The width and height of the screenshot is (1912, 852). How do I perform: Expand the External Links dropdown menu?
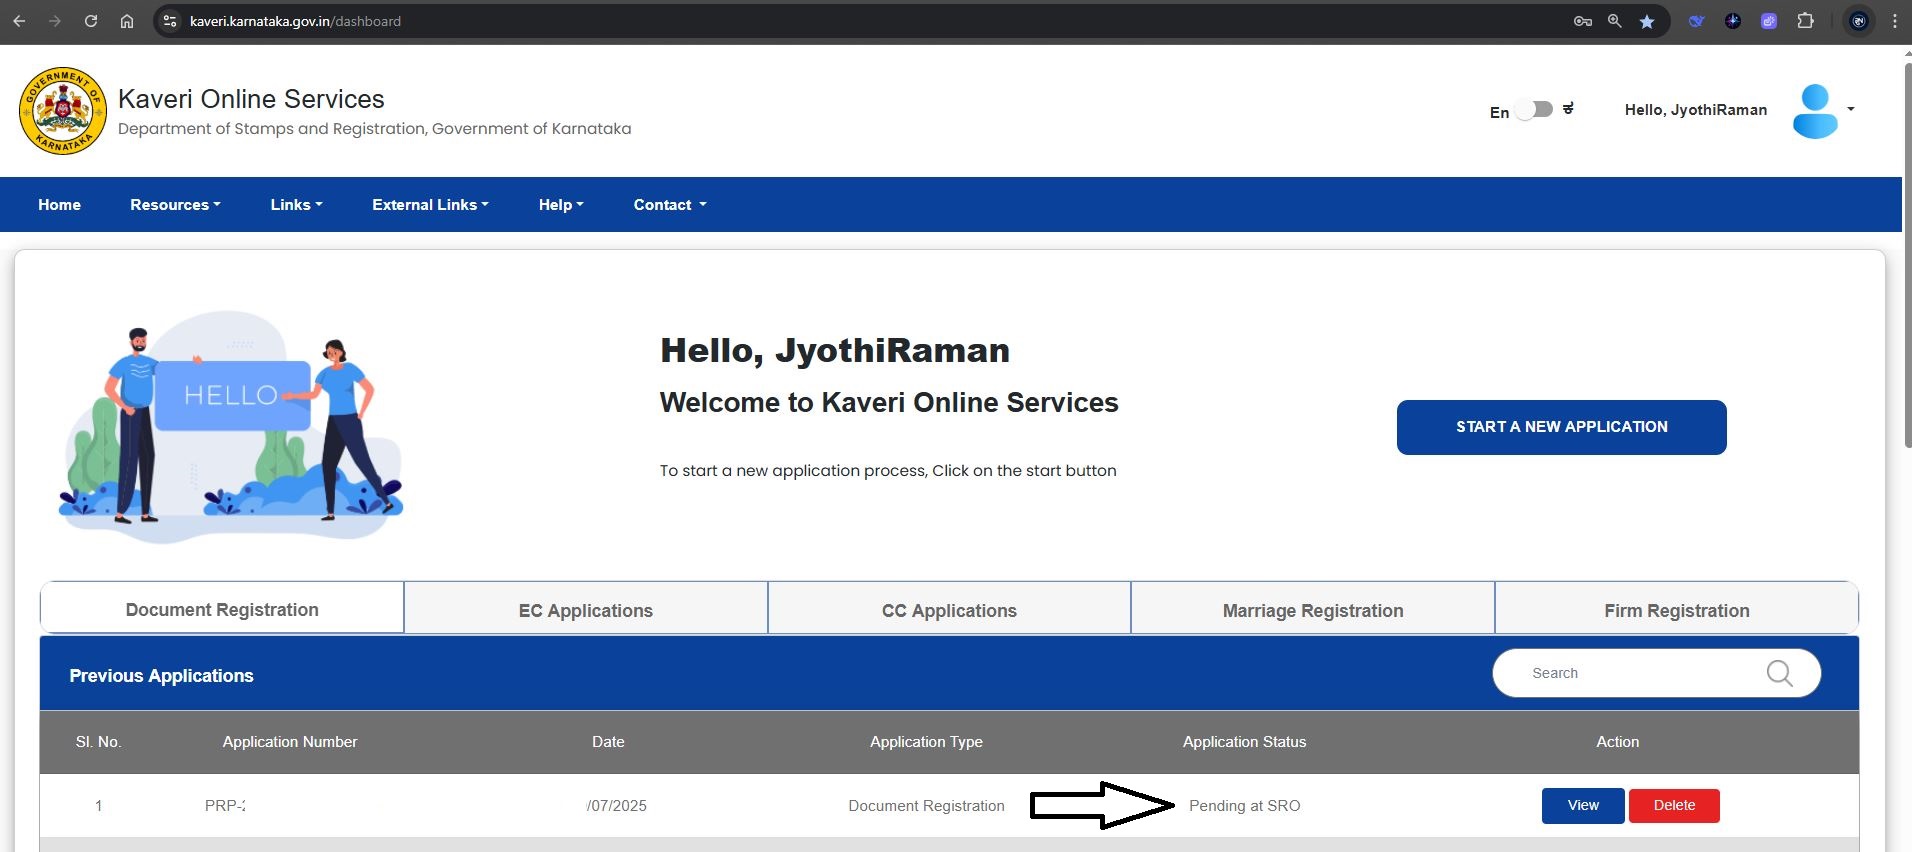pos(430,205)
